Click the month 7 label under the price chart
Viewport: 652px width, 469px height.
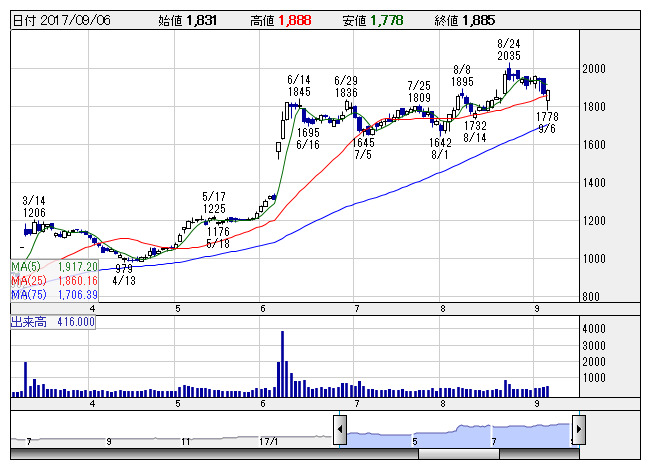tap(356, 309)
